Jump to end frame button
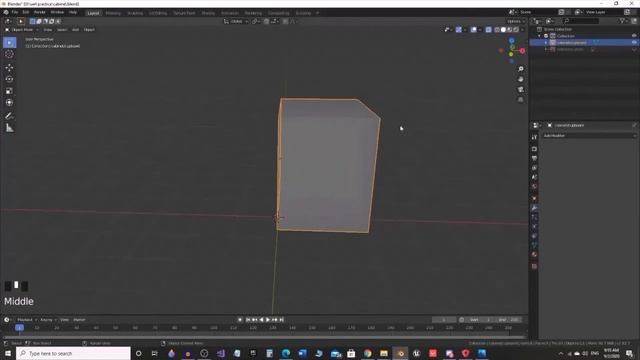This screenshot has height=360, width=640. click(x=282, y=320)
